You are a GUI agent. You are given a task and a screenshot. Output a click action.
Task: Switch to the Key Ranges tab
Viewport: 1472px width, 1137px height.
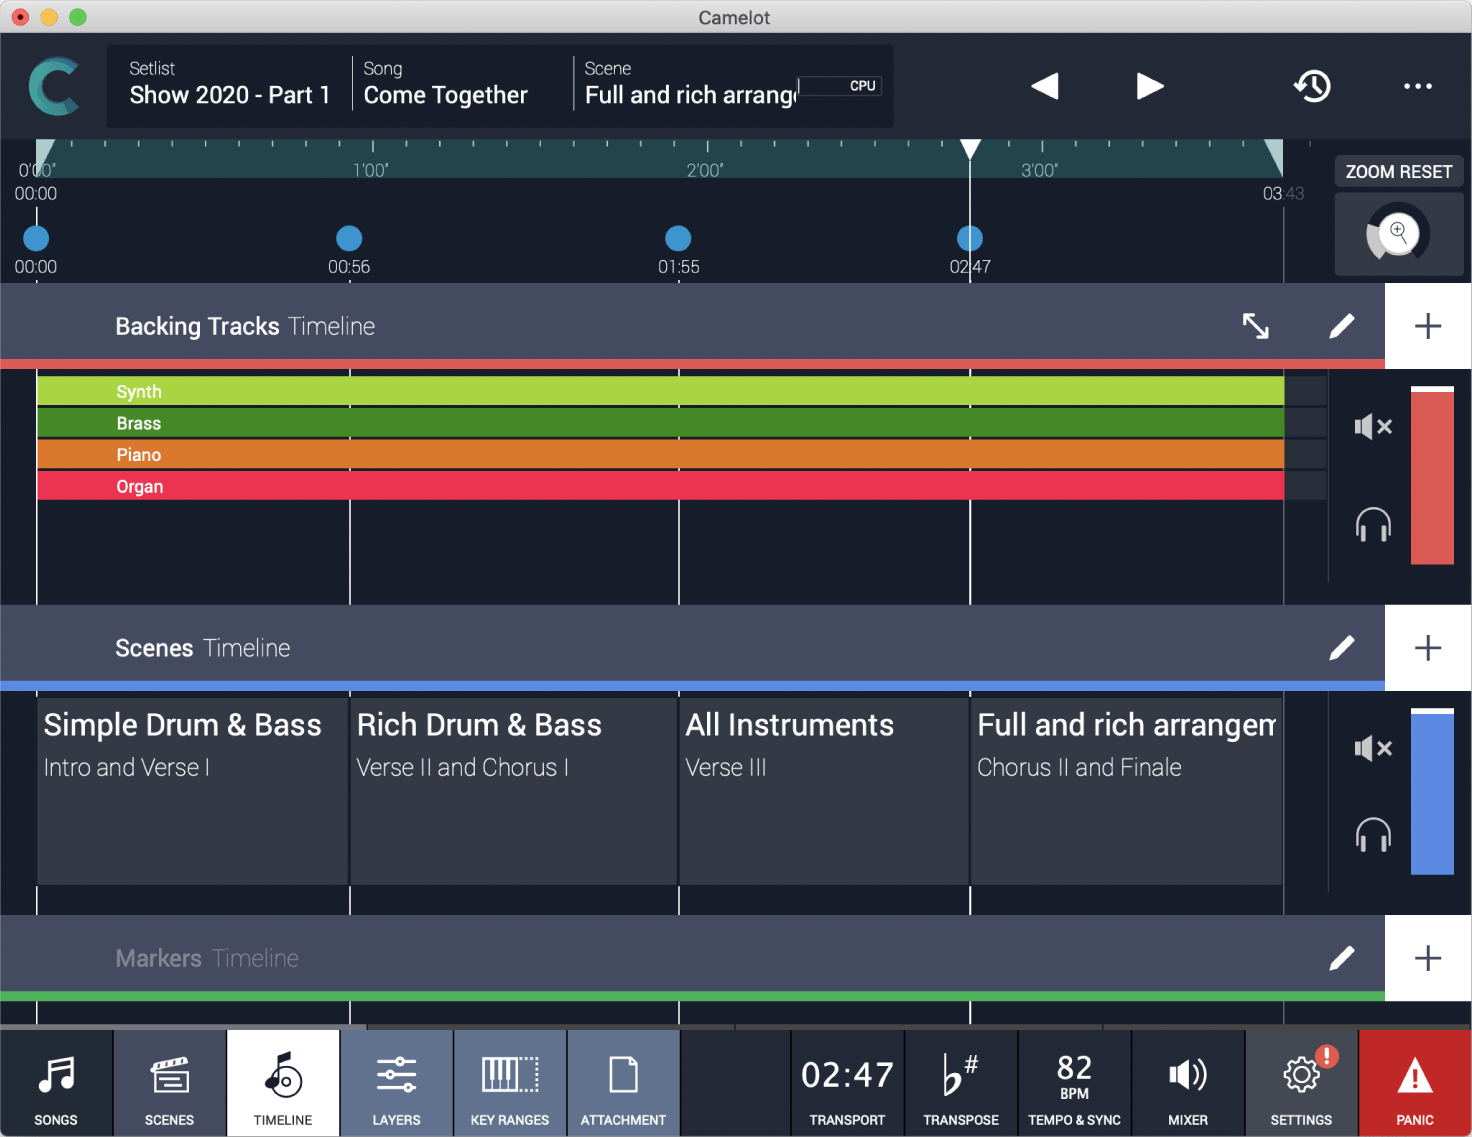[x=510, y=1083]
